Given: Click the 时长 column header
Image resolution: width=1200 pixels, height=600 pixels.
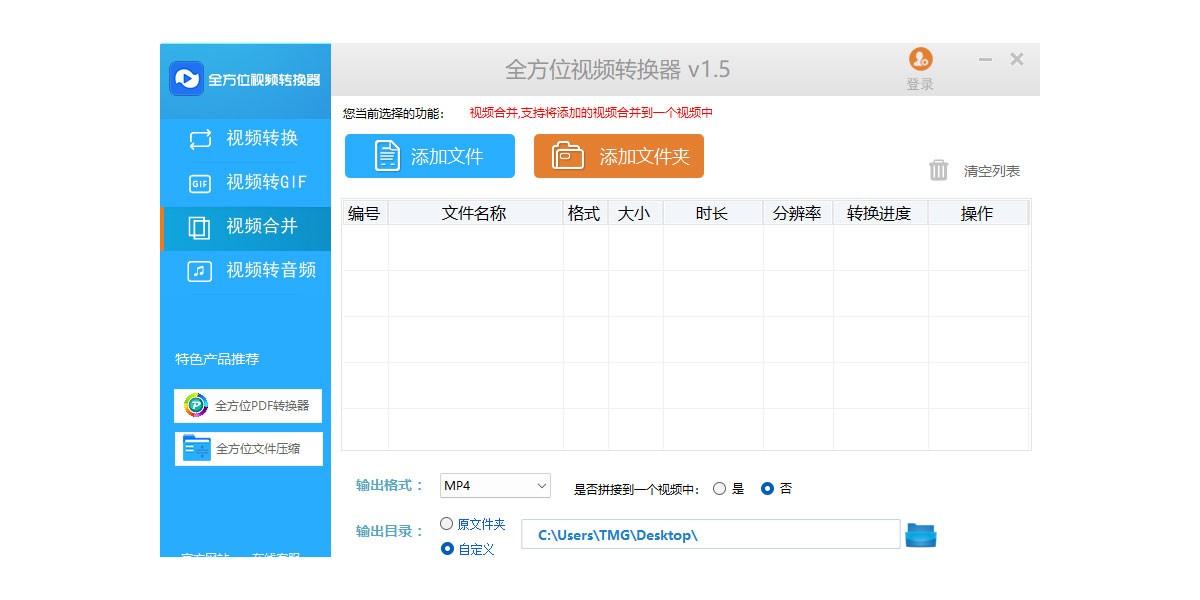Looking at the screenshot, I should coord(713,213).
